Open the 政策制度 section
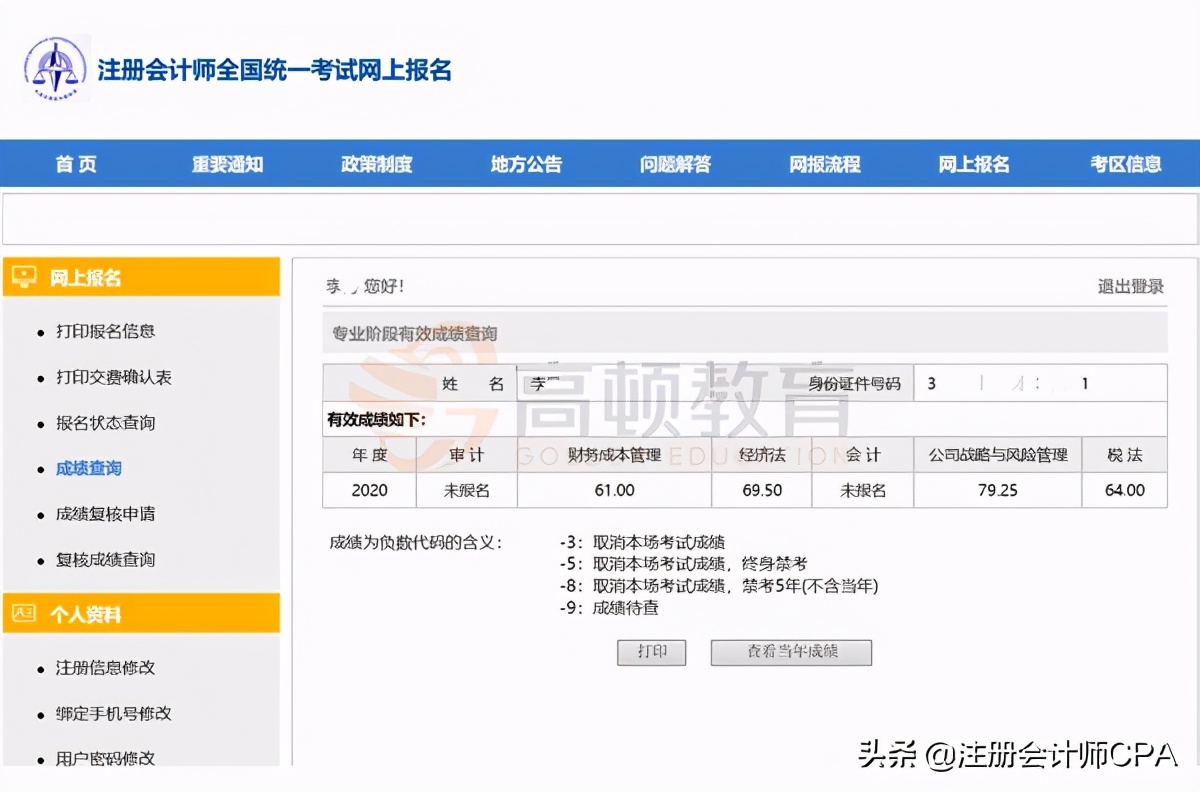The width and height of the screenshot is (1200, 792). (376, 165)
